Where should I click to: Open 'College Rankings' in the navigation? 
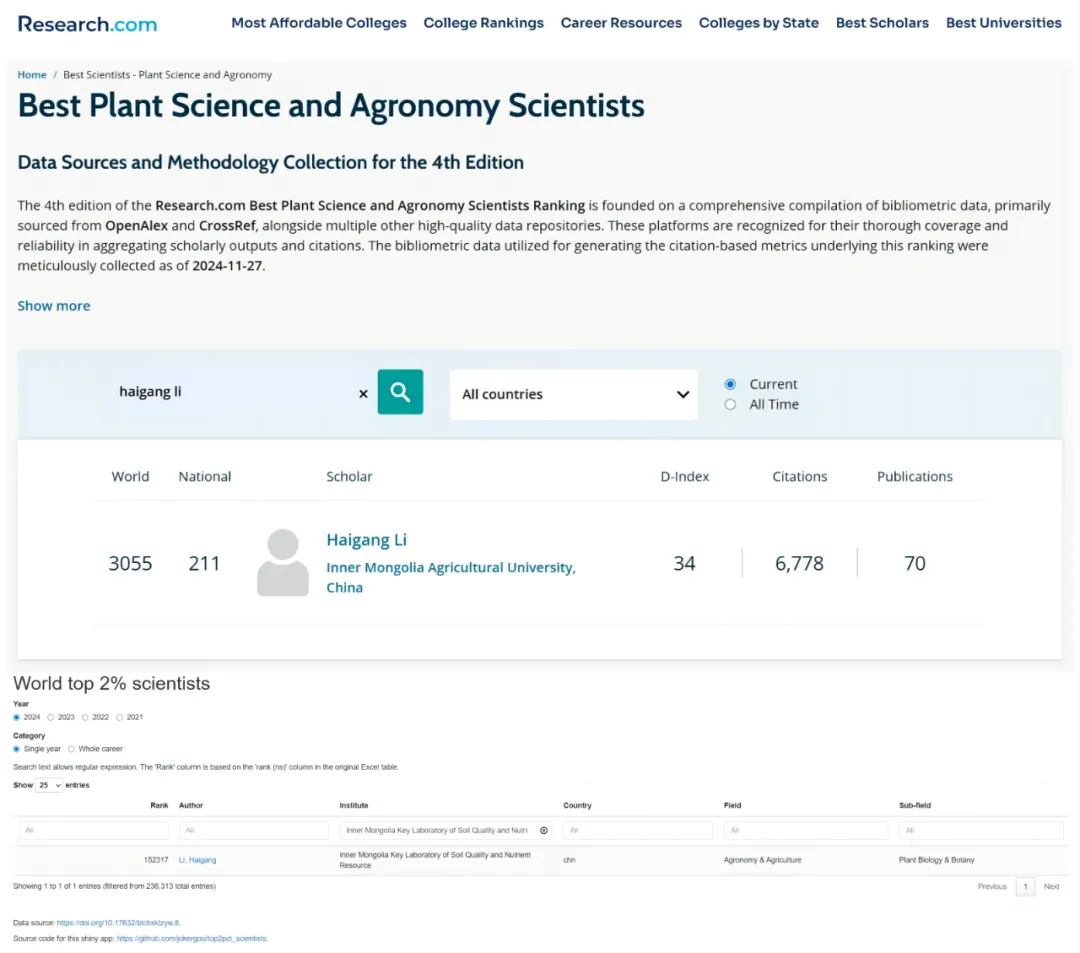tap(483, 23)
